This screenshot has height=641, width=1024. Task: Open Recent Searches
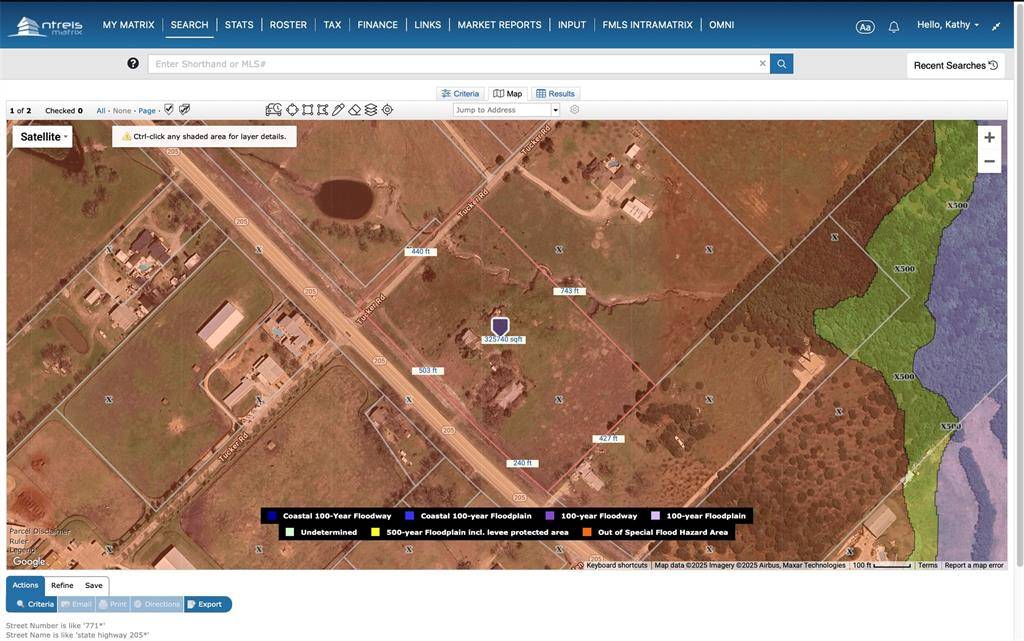(x=954, y=63)
